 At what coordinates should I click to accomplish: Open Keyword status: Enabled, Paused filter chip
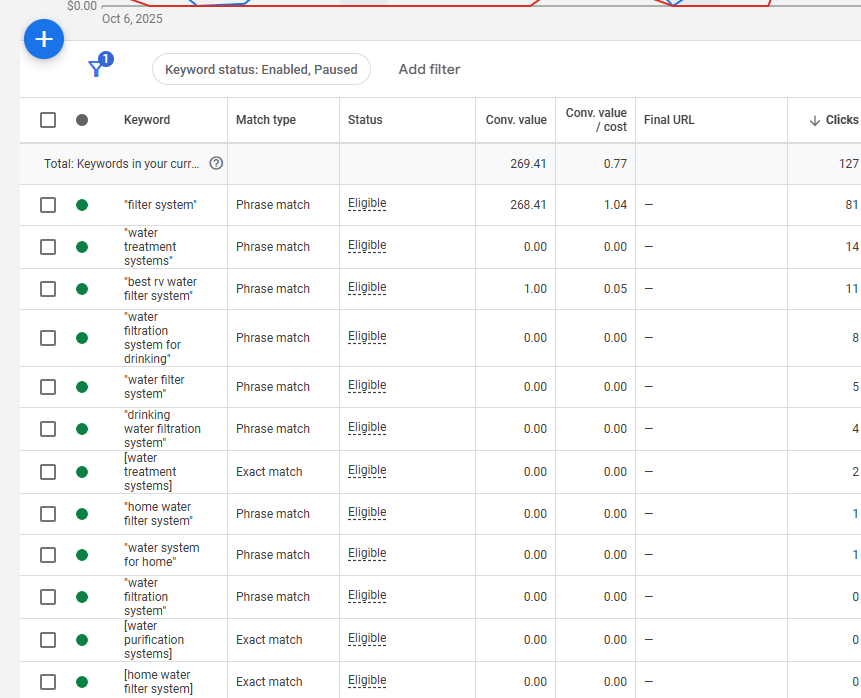(x=261, y=69)
